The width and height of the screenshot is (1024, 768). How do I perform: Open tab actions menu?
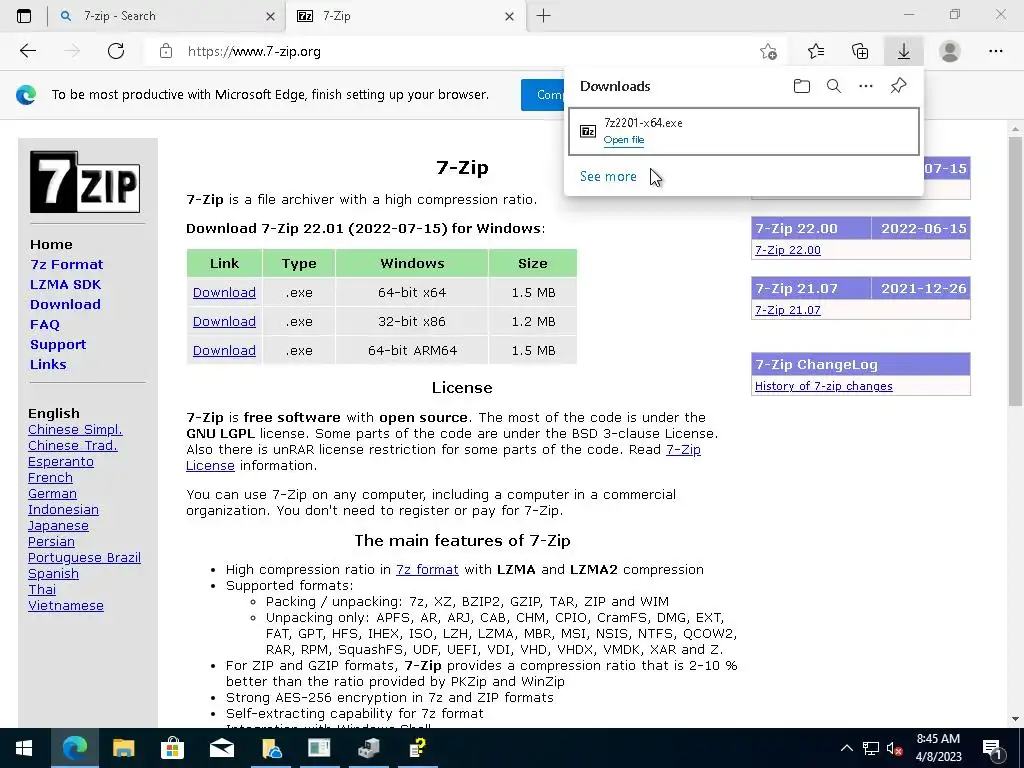[24, 16]
